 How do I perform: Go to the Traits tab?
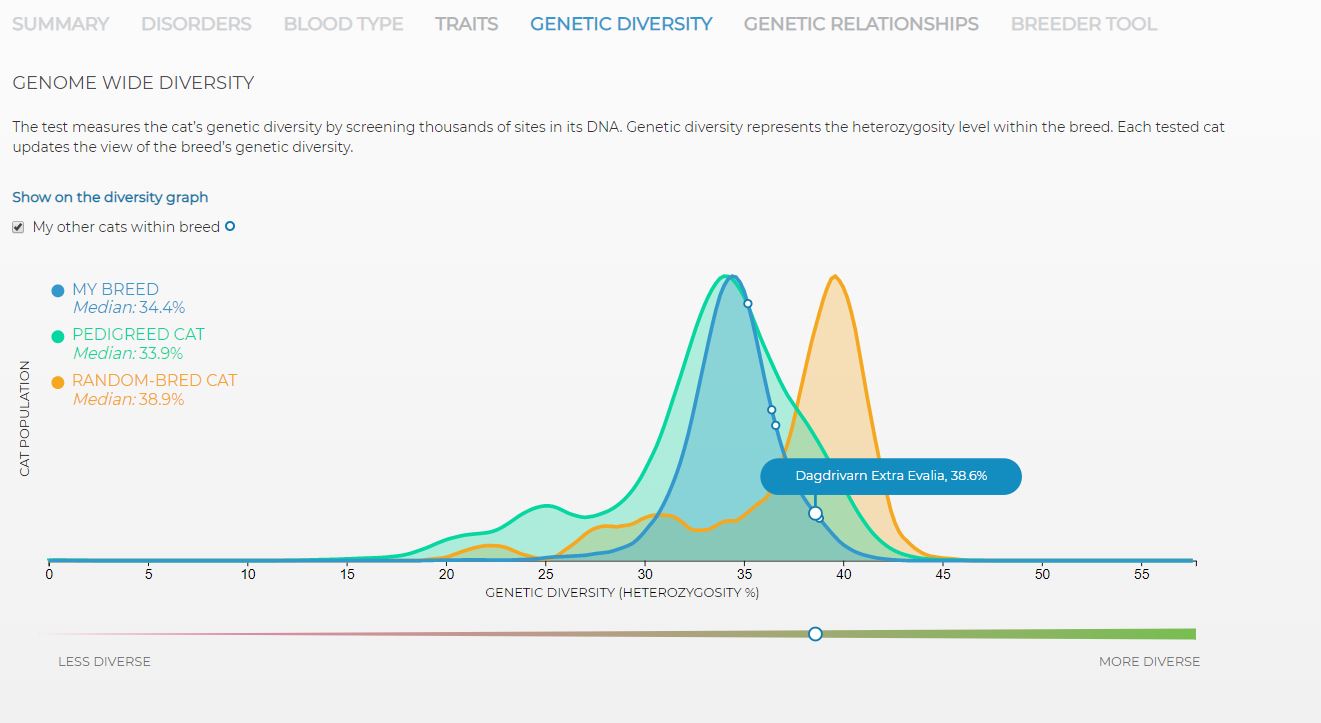(466, 24)
